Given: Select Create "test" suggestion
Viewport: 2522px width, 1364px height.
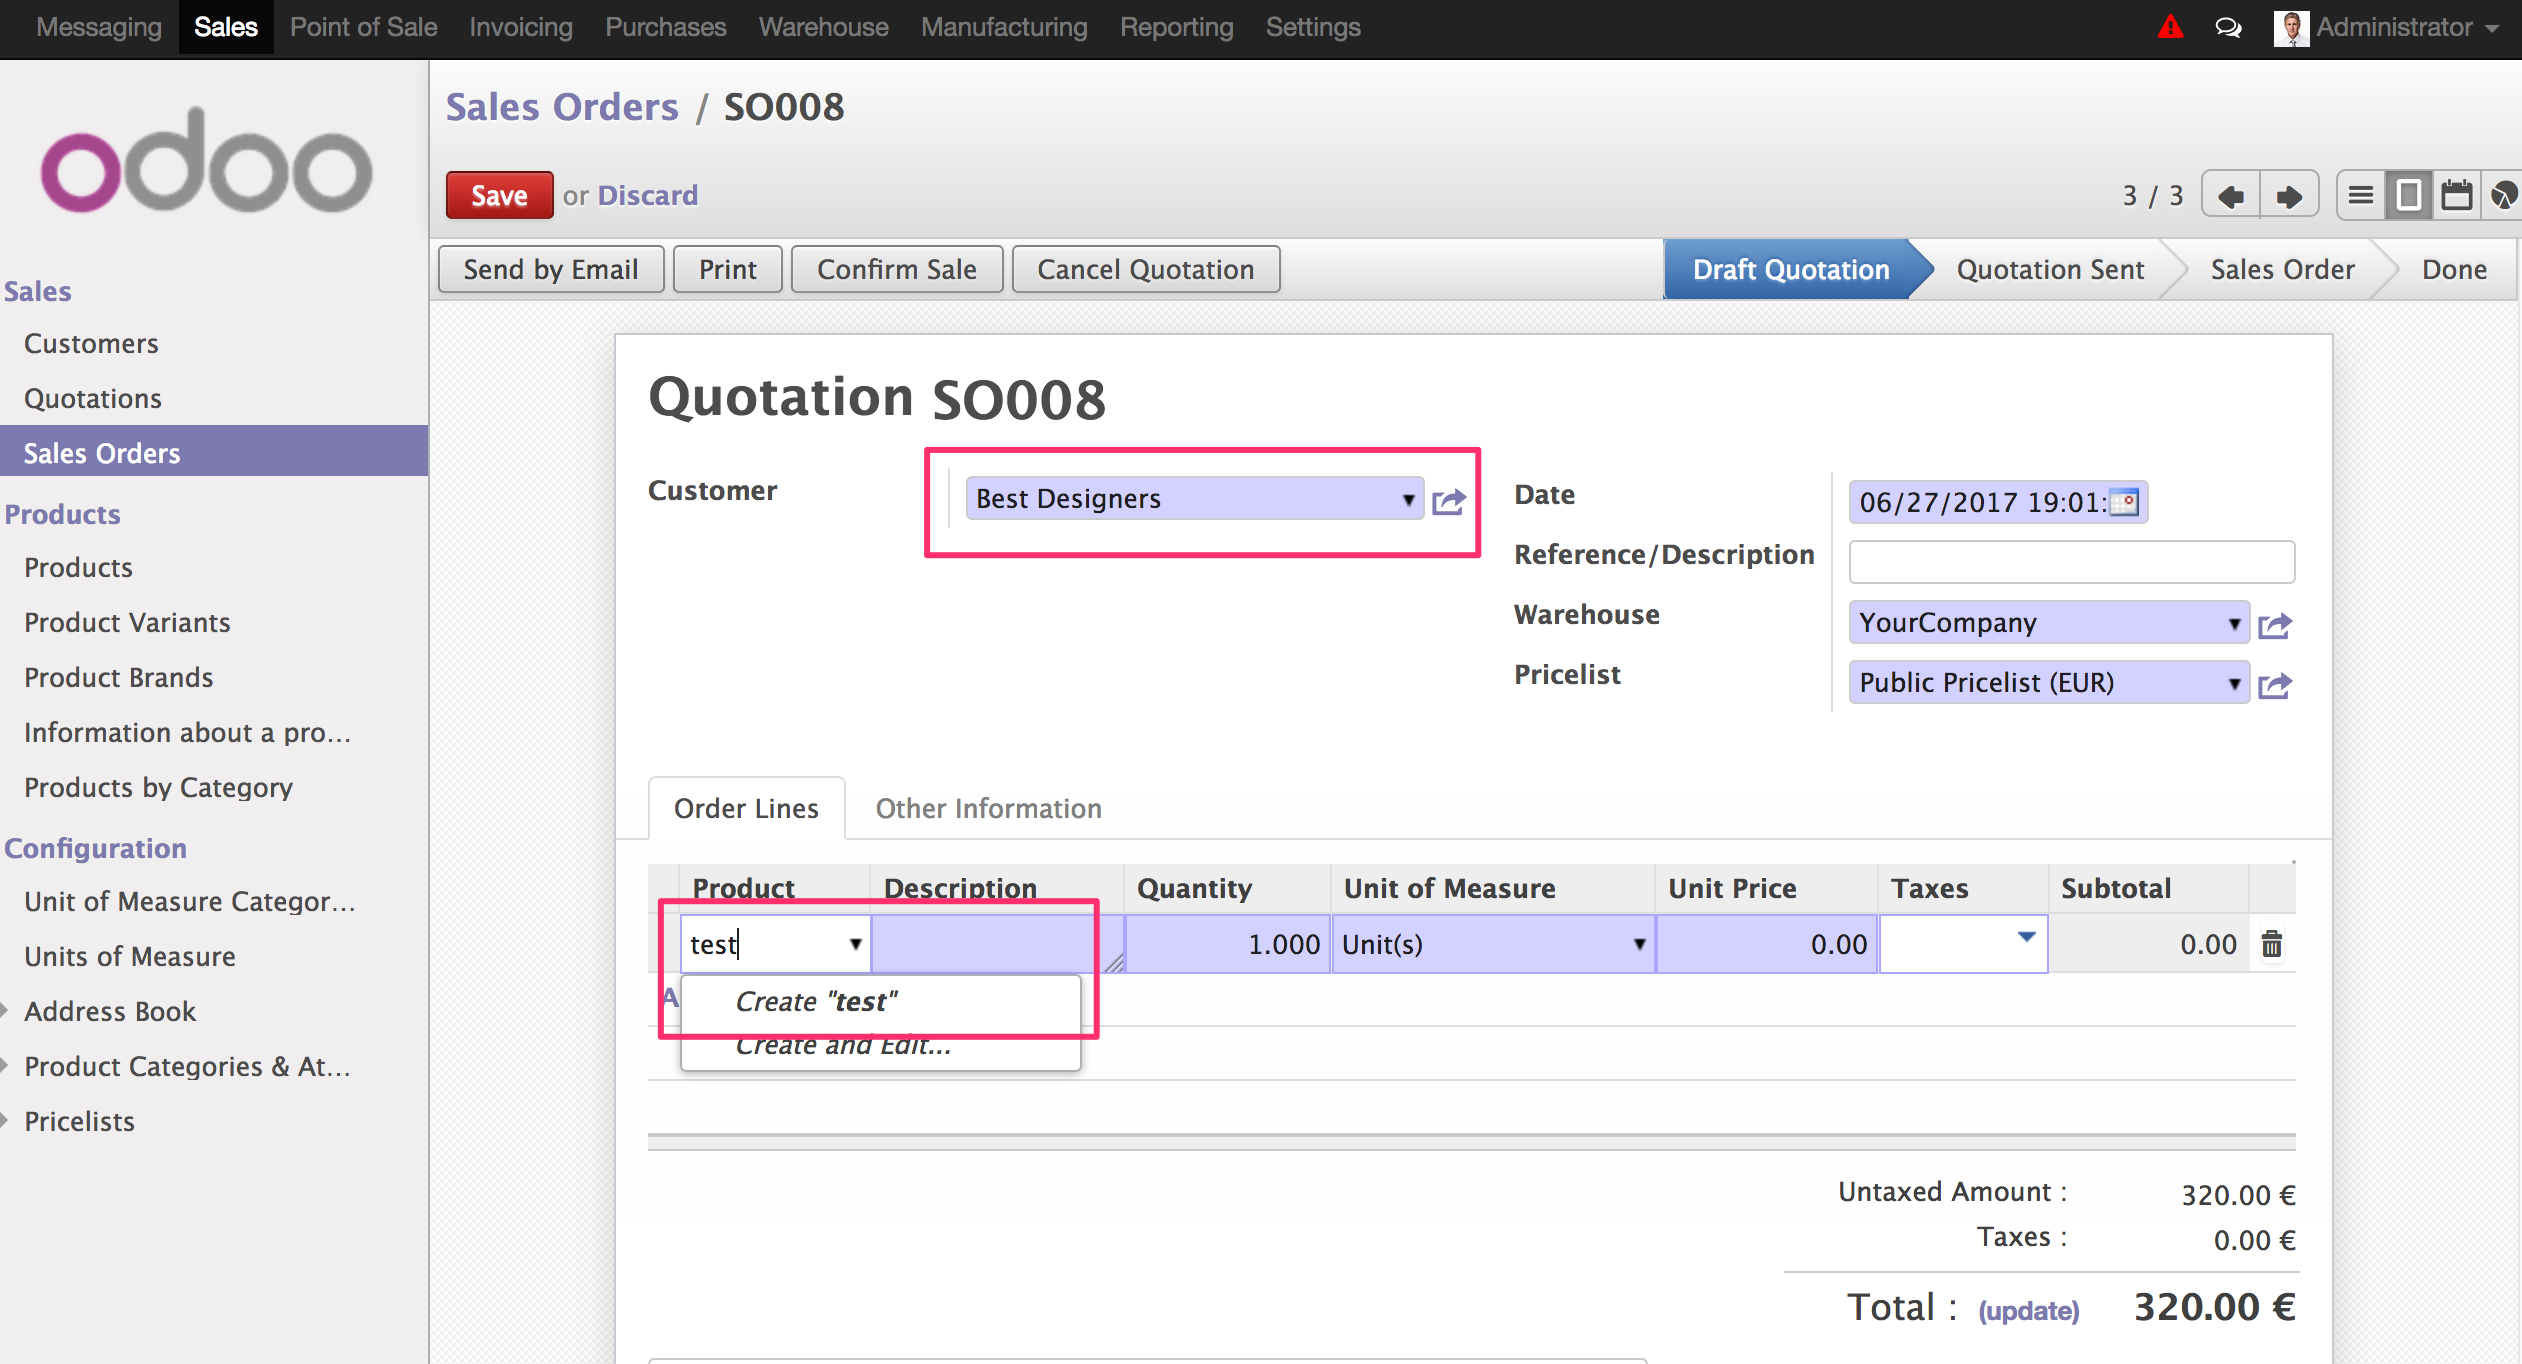Looking at the screenshot, I should tap(816, 1002).
